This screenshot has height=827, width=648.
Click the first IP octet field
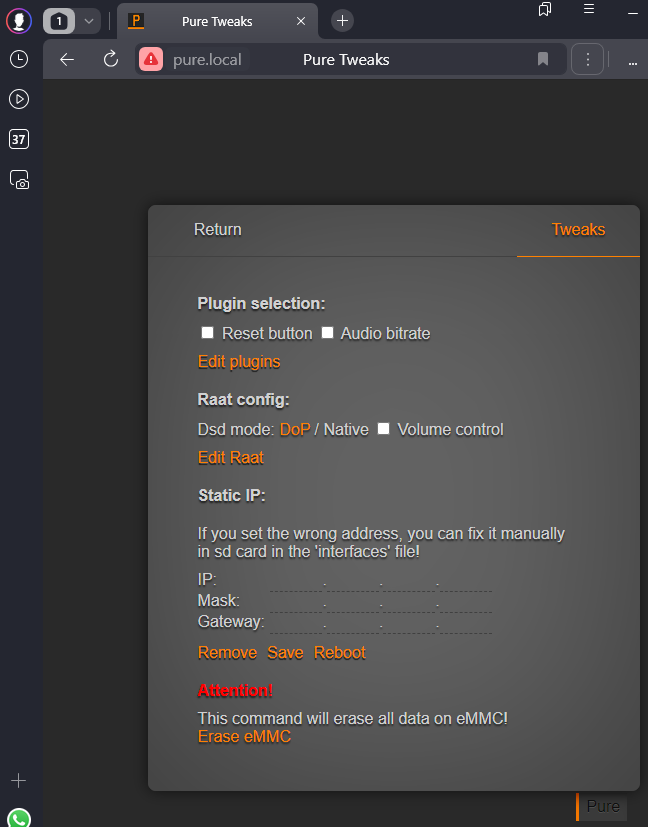click(296, 583)
